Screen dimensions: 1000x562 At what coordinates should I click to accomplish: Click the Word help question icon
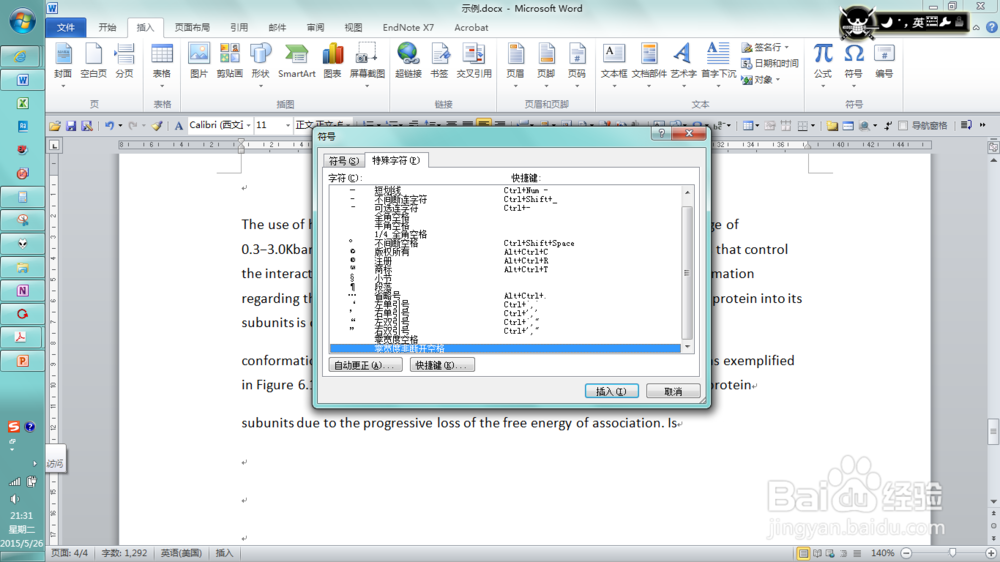tap(992, 27)
